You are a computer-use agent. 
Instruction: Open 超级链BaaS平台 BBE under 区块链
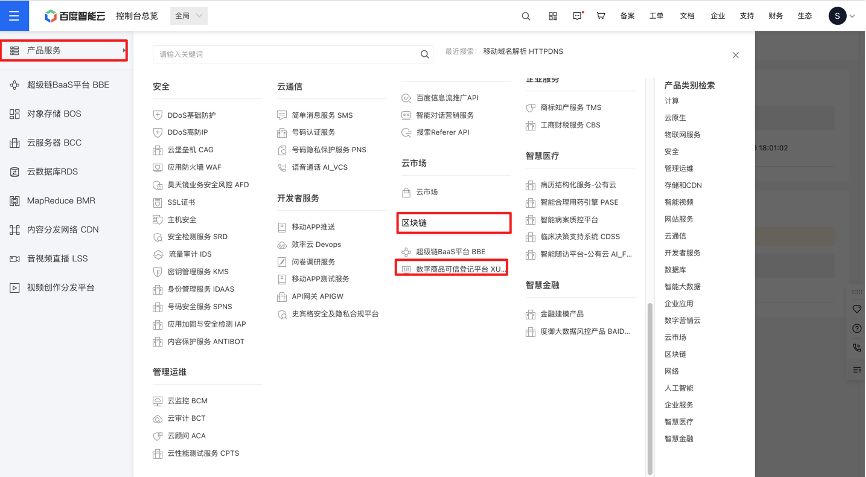tap(451, 252)
